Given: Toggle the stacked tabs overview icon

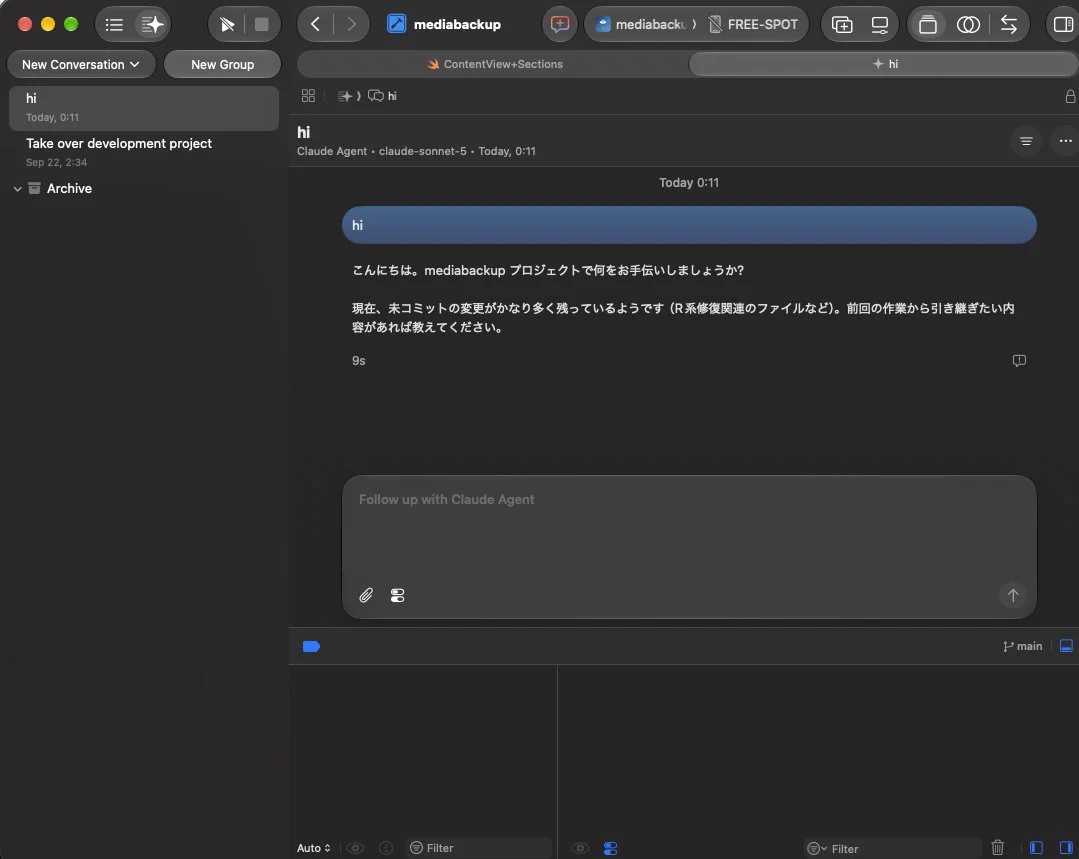Looking at the screenshot, I should click(x=928, y=25).
